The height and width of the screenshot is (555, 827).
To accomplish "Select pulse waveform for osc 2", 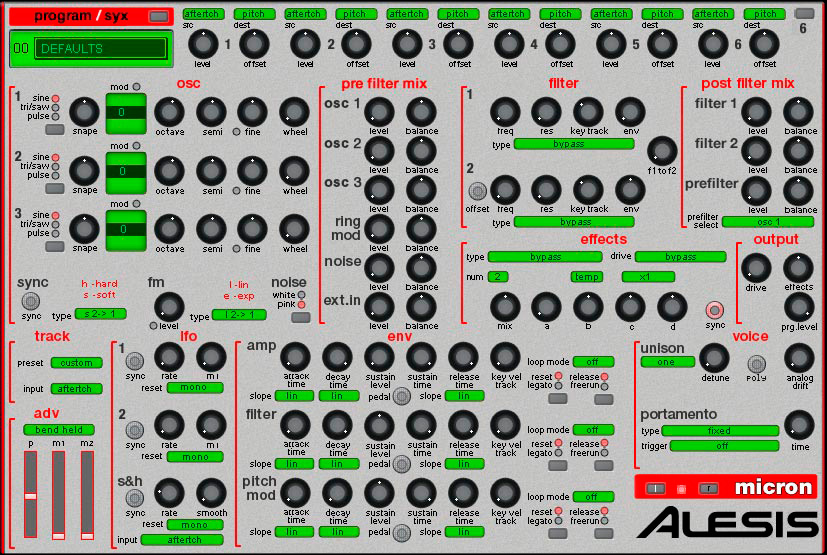I will pos(55,175).
